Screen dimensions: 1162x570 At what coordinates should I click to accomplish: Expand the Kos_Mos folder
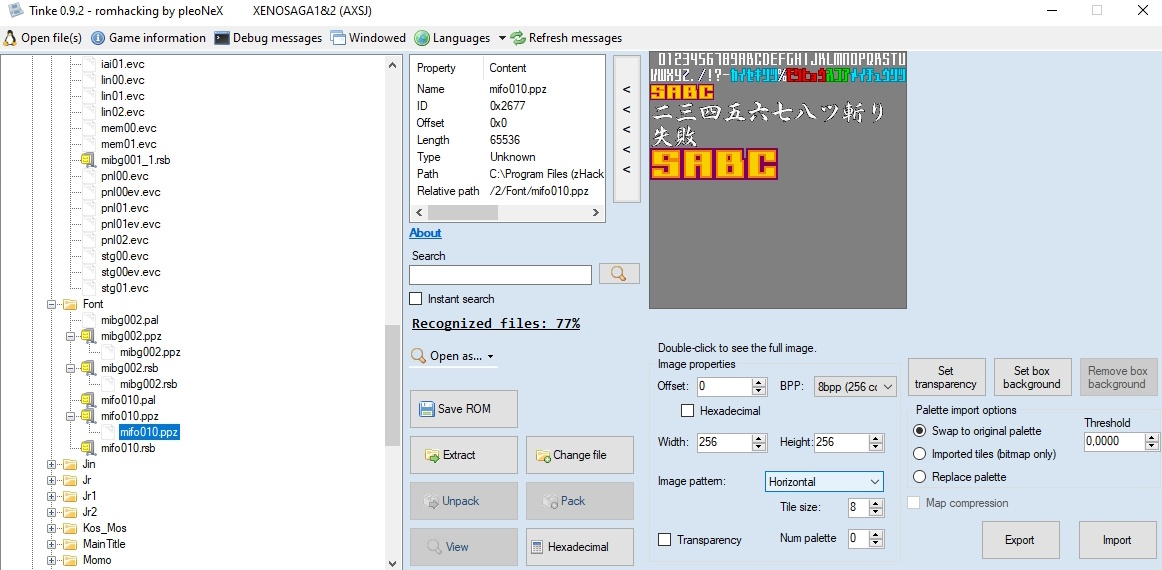pyautogui.click(x=52, y=528)
